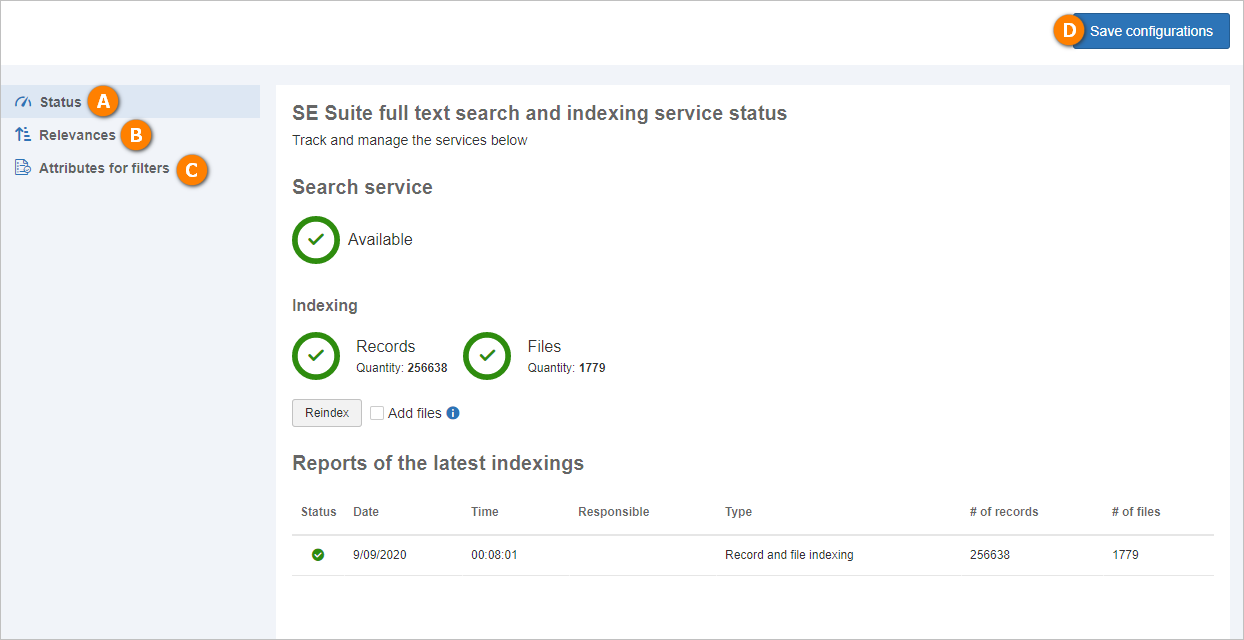Click the Reindex button

(327, 413)
